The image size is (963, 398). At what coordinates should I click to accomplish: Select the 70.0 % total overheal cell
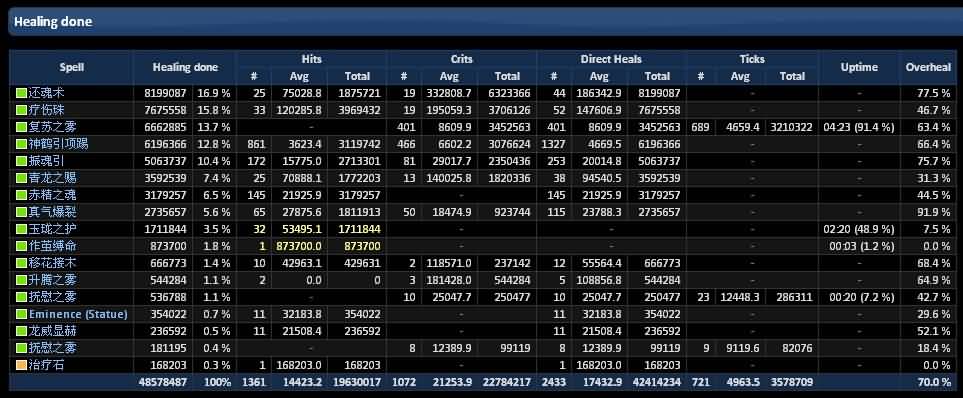point(928,382)
